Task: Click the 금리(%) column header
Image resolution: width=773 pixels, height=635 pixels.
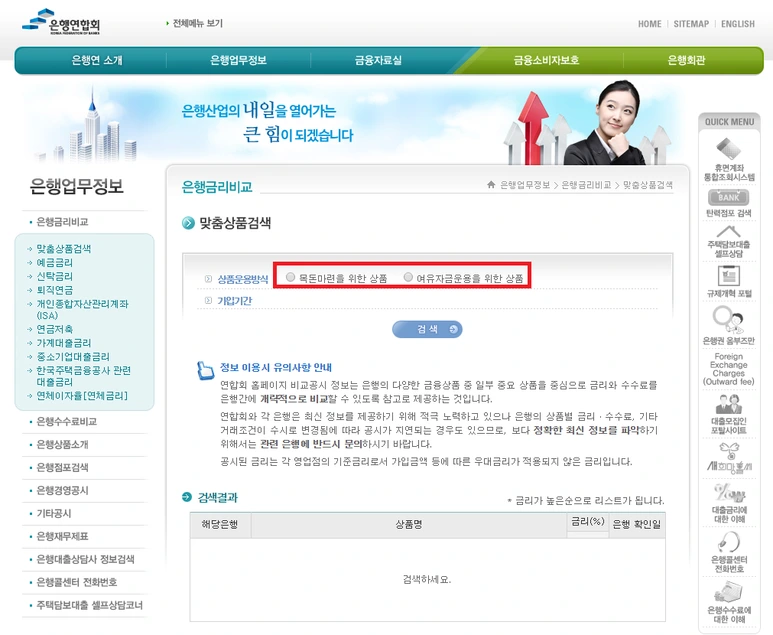Action: coord(588,522)
